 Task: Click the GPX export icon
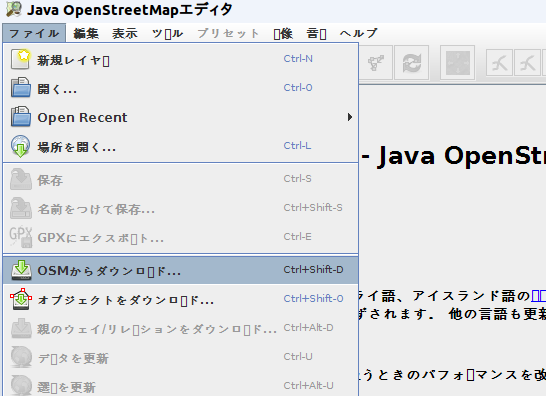[x=21, y=237]
